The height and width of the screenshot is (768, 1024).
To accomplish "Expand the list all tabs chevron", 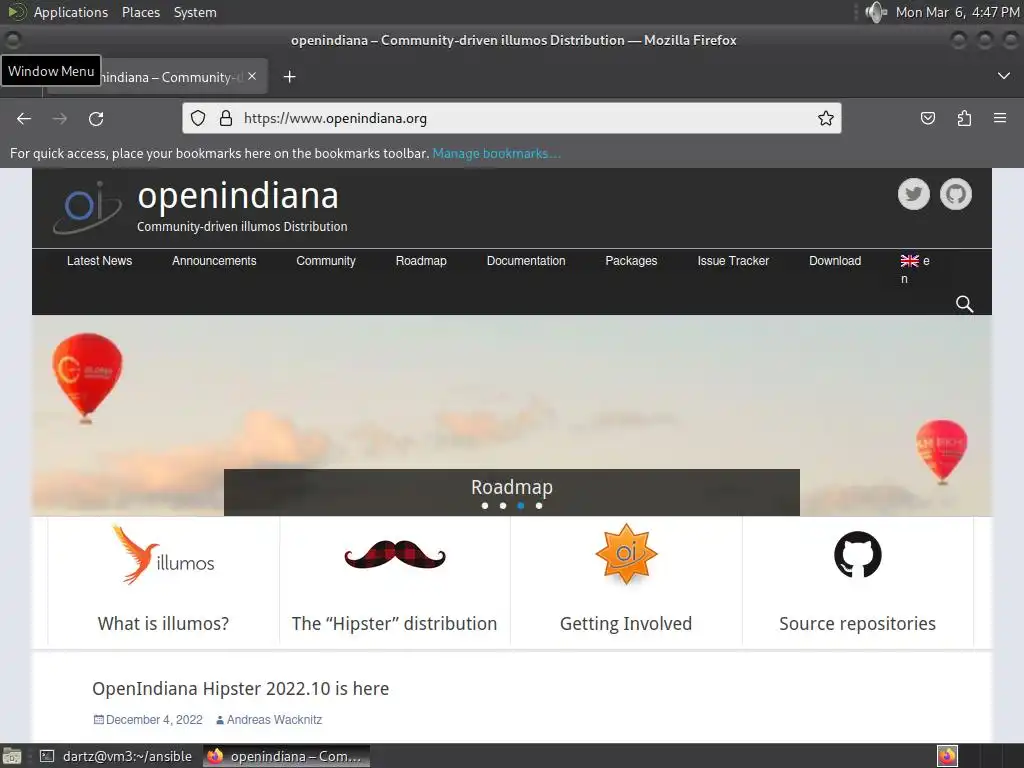I will [1004, 76].
